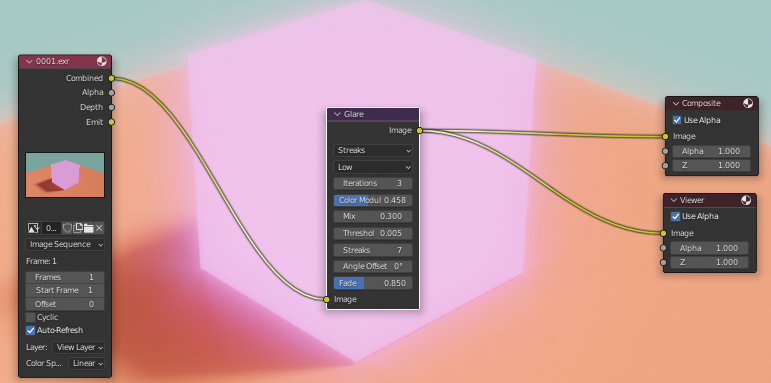Image resolution: width=771 pixels, height=383 pixels.
Task: Click the Combined output socket
Action: point(112,78)
